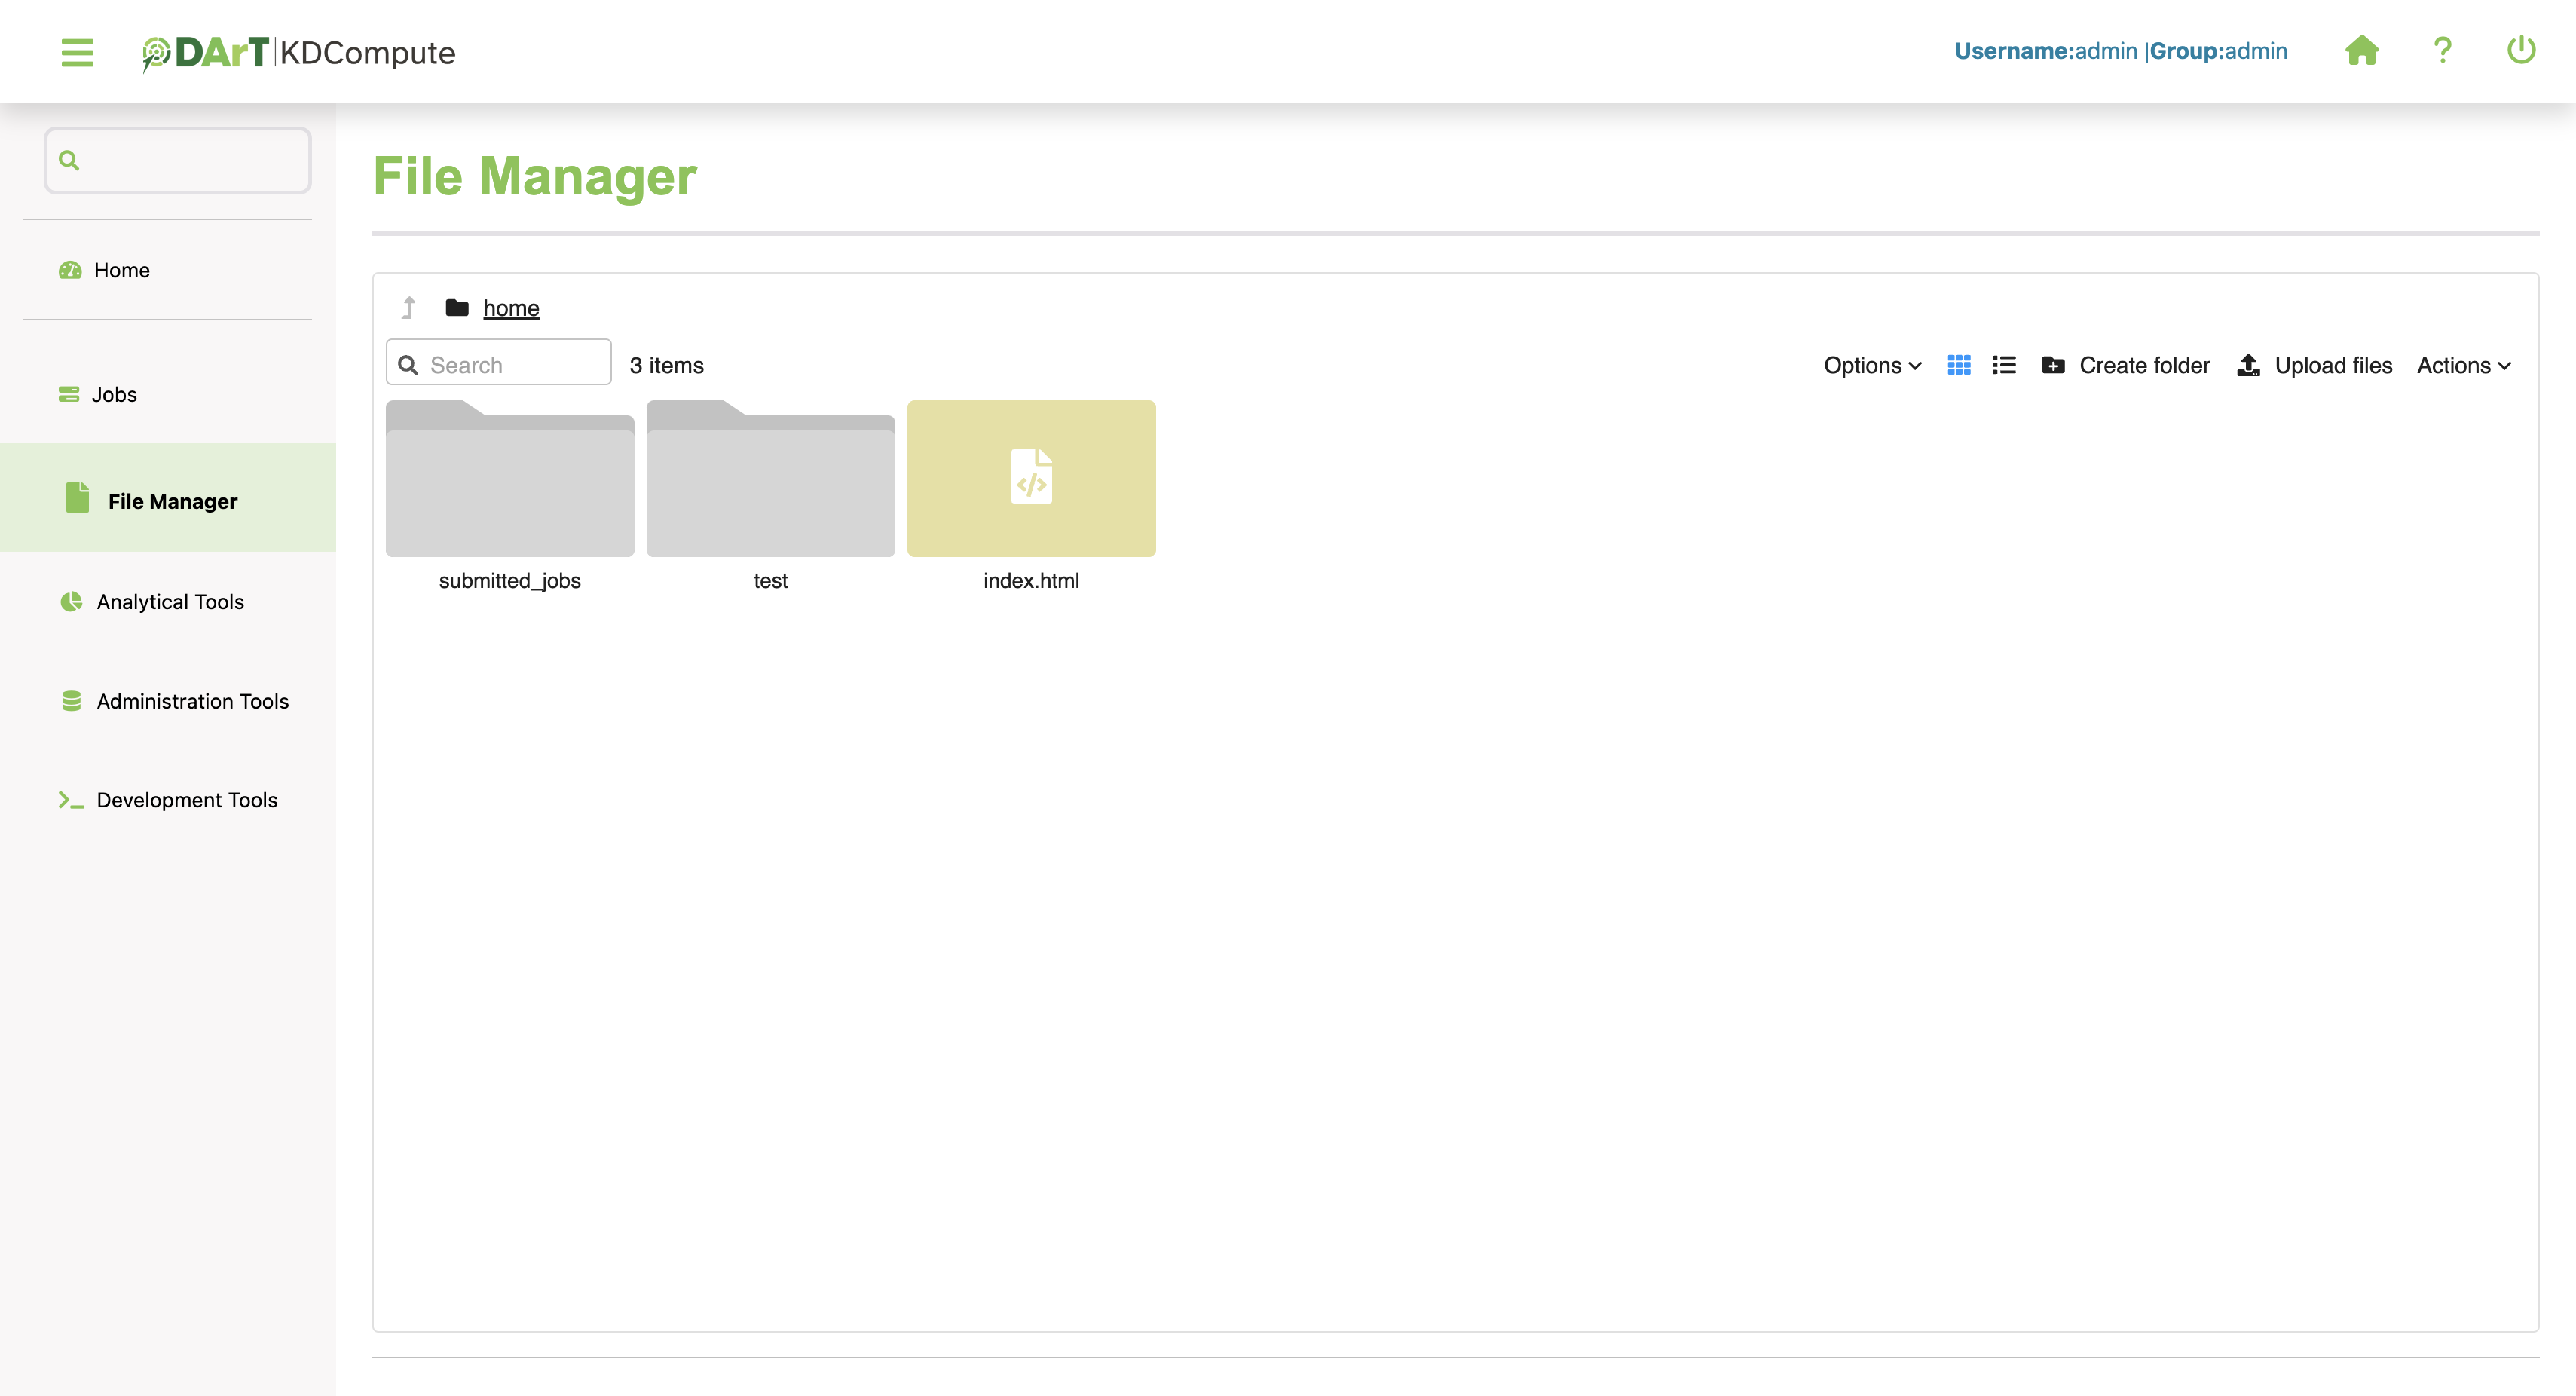
Task: Click the Create folder icon
Action: (x=2053, y=365)
